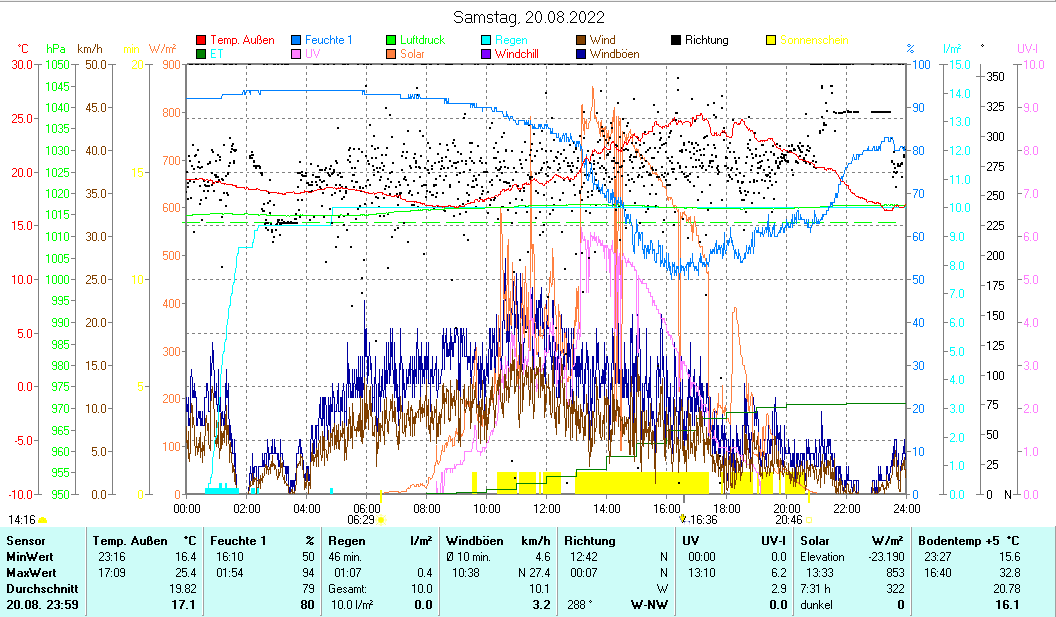Click the cyan Regen legend square

[x=486, y=40]
